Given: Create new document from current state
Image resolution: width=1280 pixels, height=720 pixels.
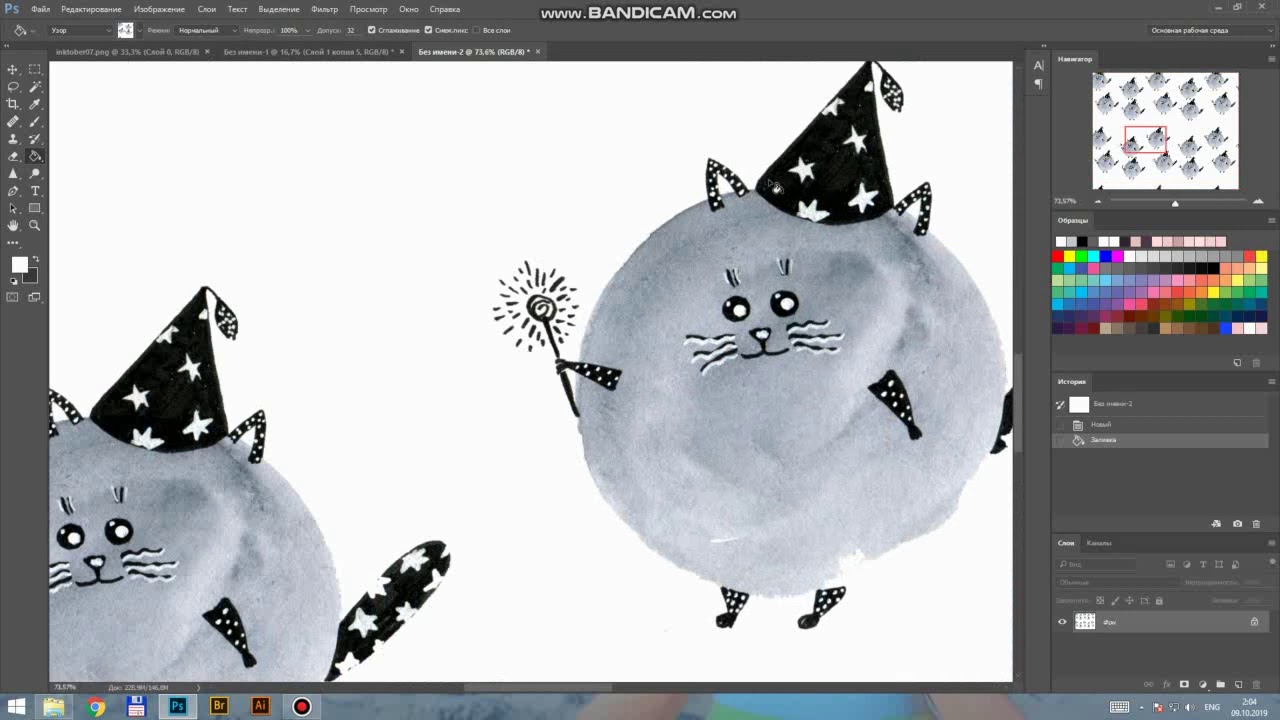Looking at the screenshot, I should (x=1216, y=524).
